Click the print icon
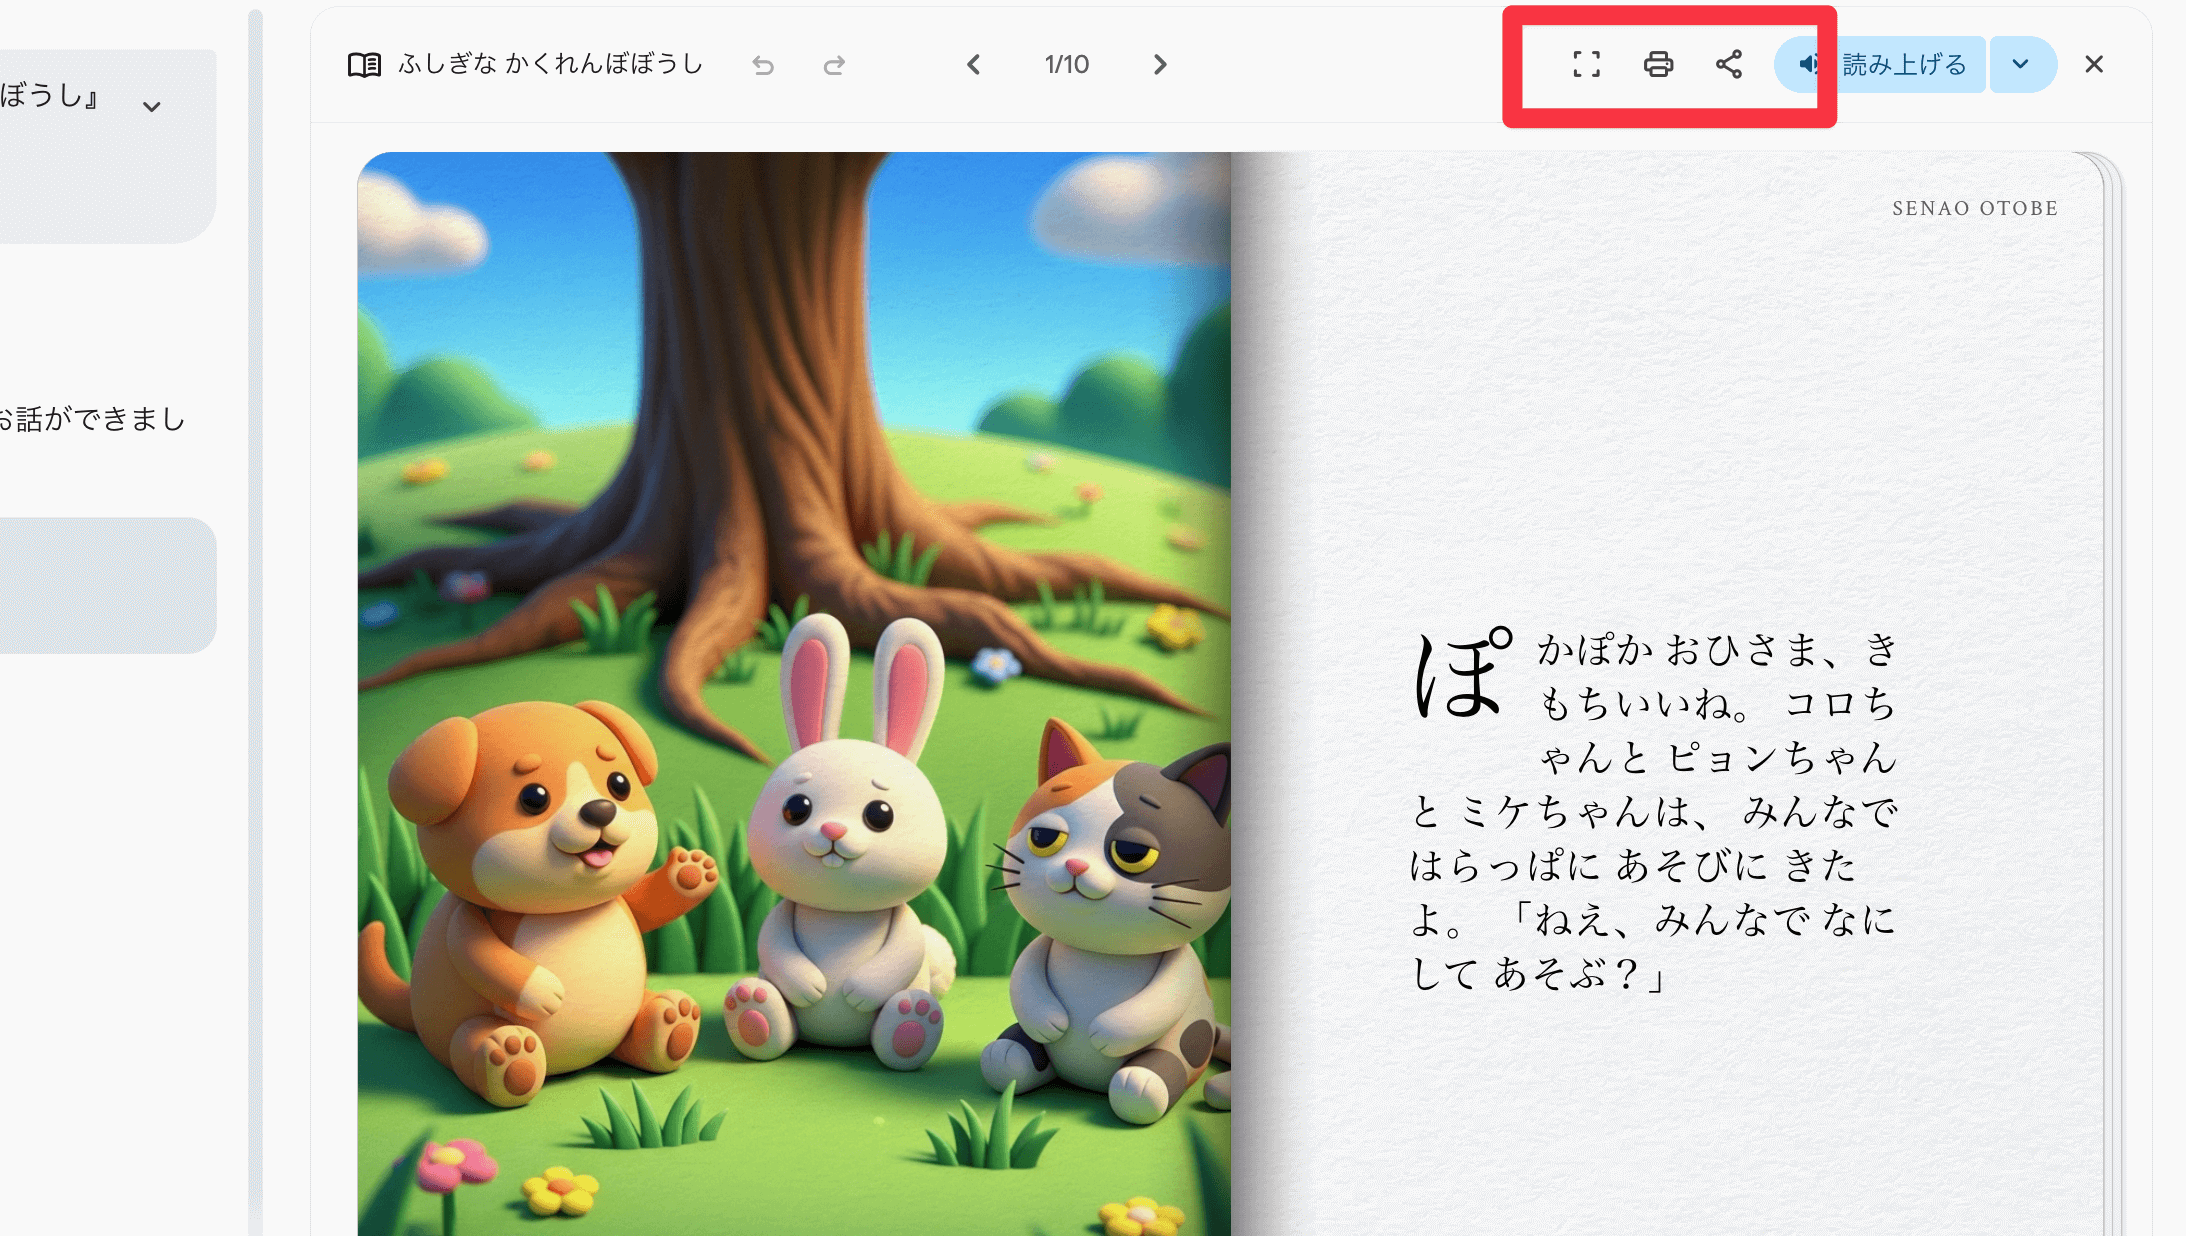 1658,64
